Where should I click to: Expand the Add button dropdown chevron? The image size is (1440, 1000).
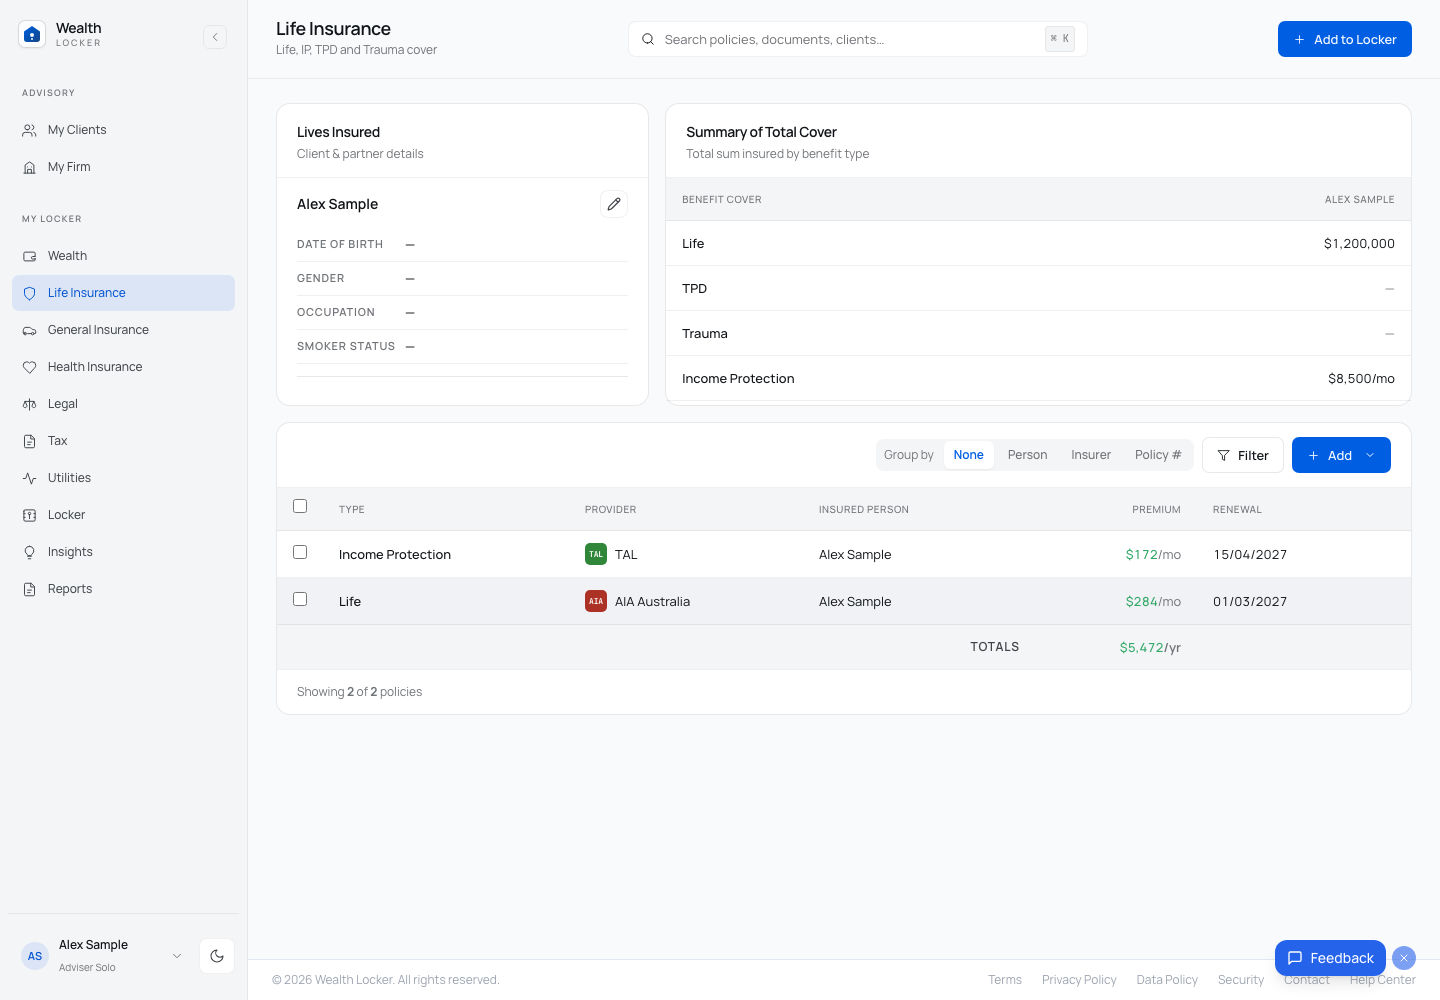(1370, 455)
